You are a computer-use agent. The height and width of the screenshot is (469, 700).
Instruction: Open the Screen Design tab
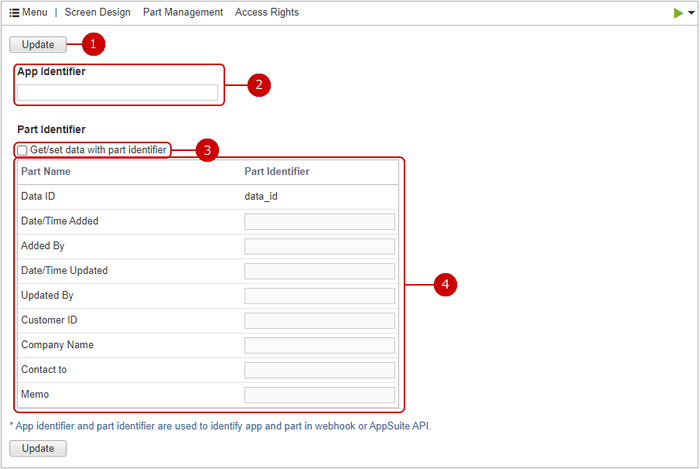98,13
